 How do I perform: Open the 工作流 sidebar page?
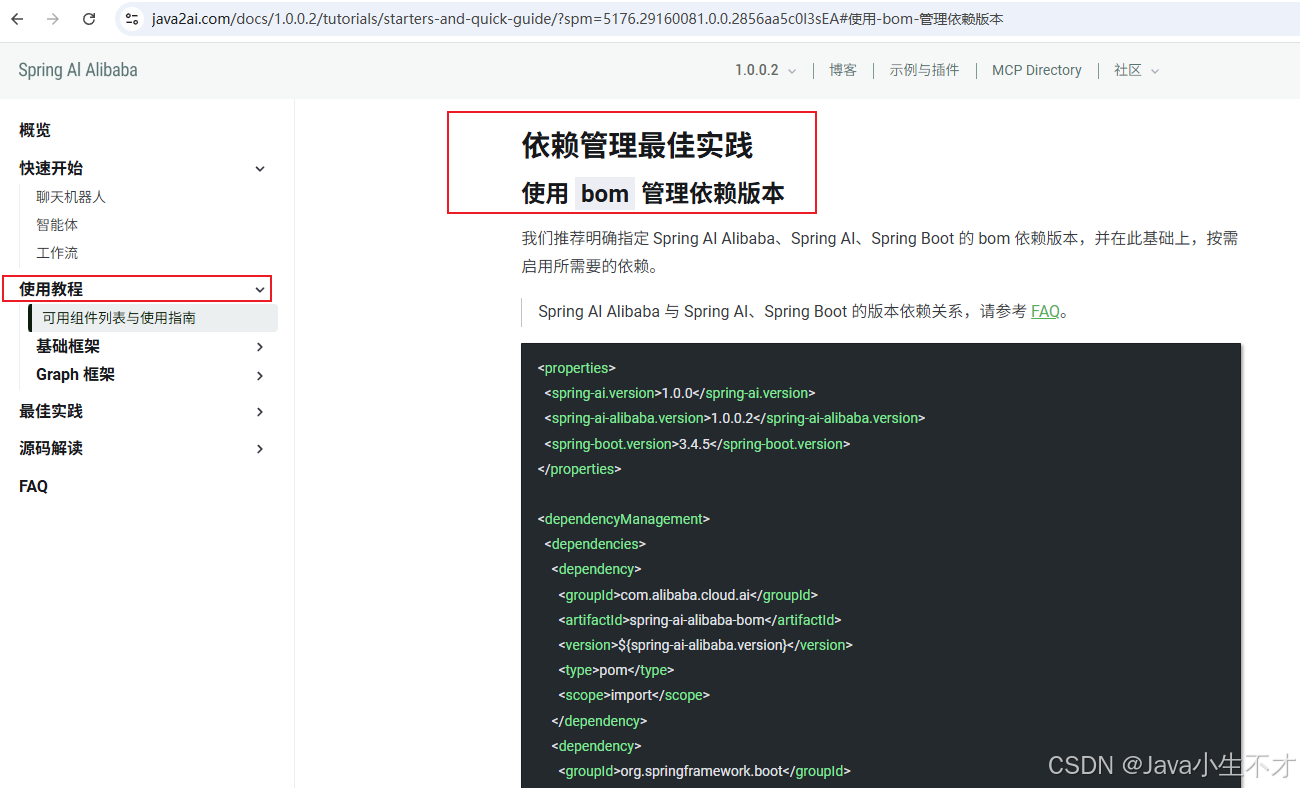coord(57,253)
